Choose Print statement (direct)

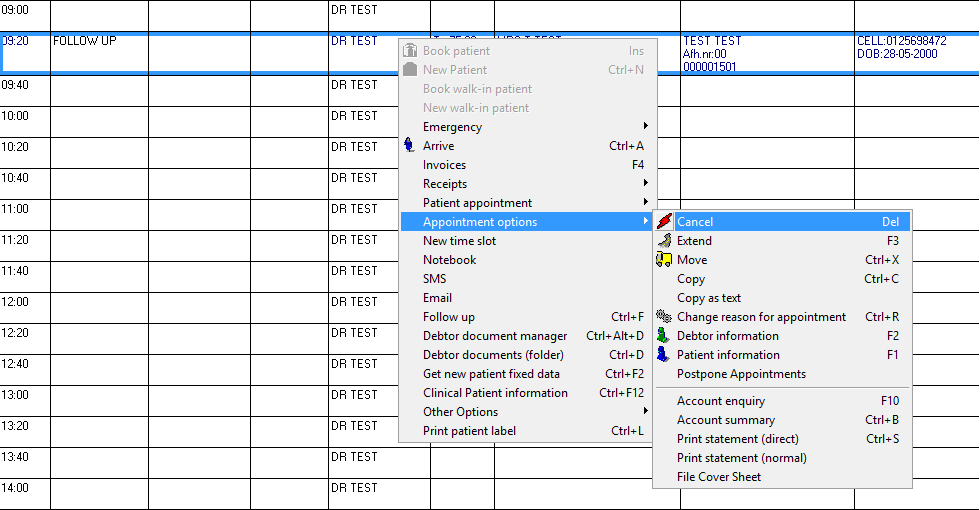tap(737, 439)
